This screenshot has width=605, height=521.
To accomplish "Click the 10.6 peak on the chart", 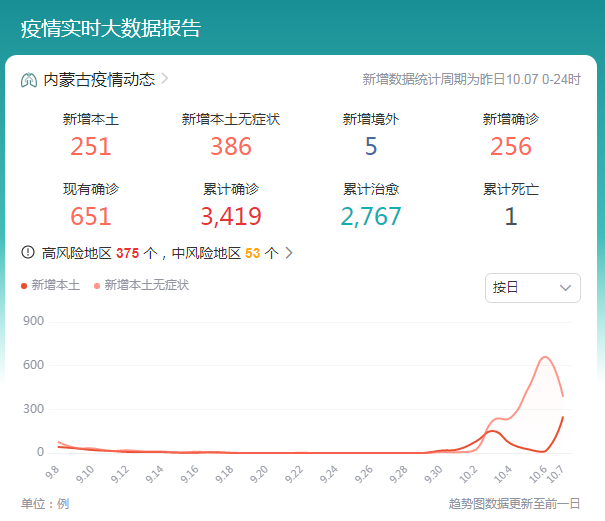I will click(x=545, y=357).
